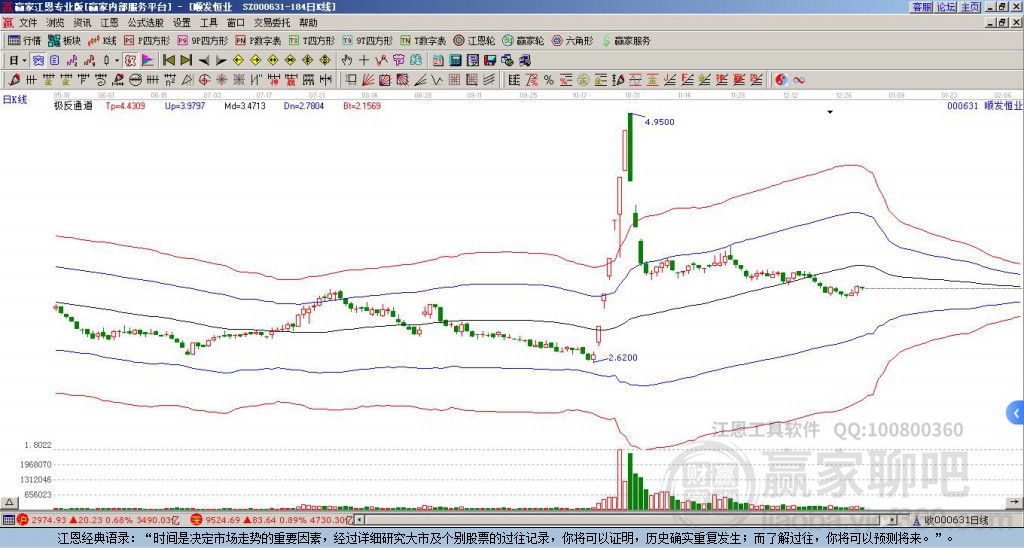Viewport: 1024px width, 548px height.
Task: Select the hand pan tool
Action: (x=347, y=60)
